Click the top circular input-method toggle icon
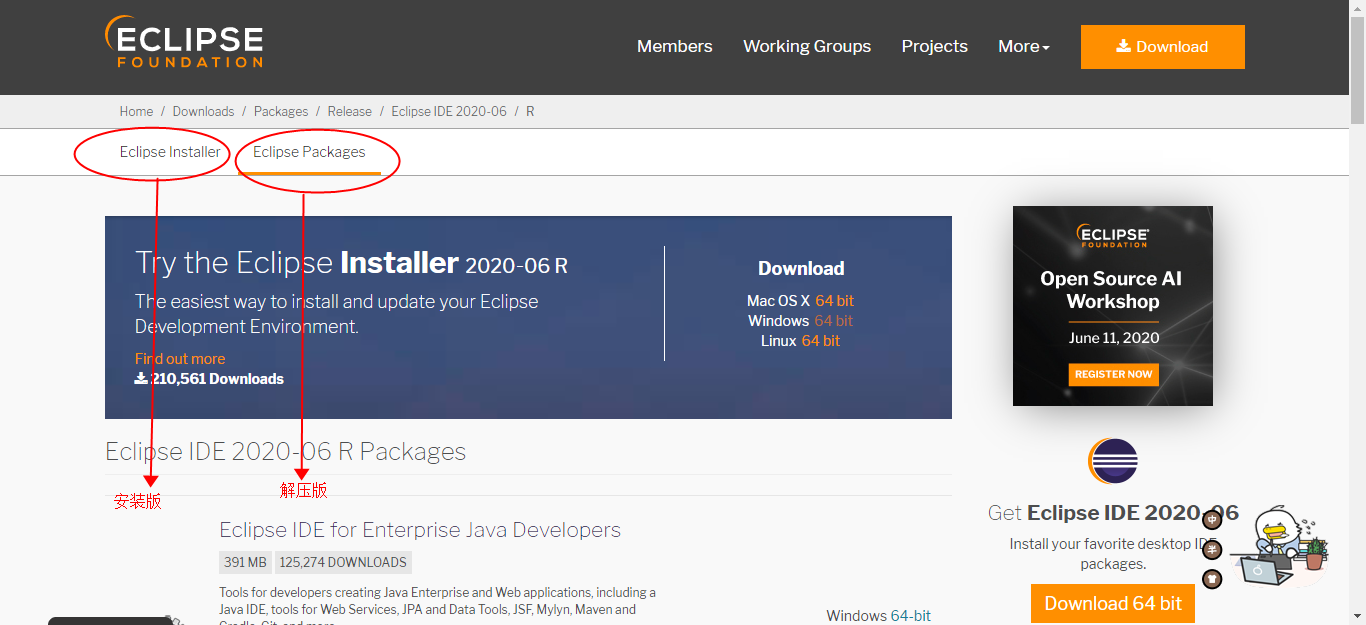 [1212, 519]
